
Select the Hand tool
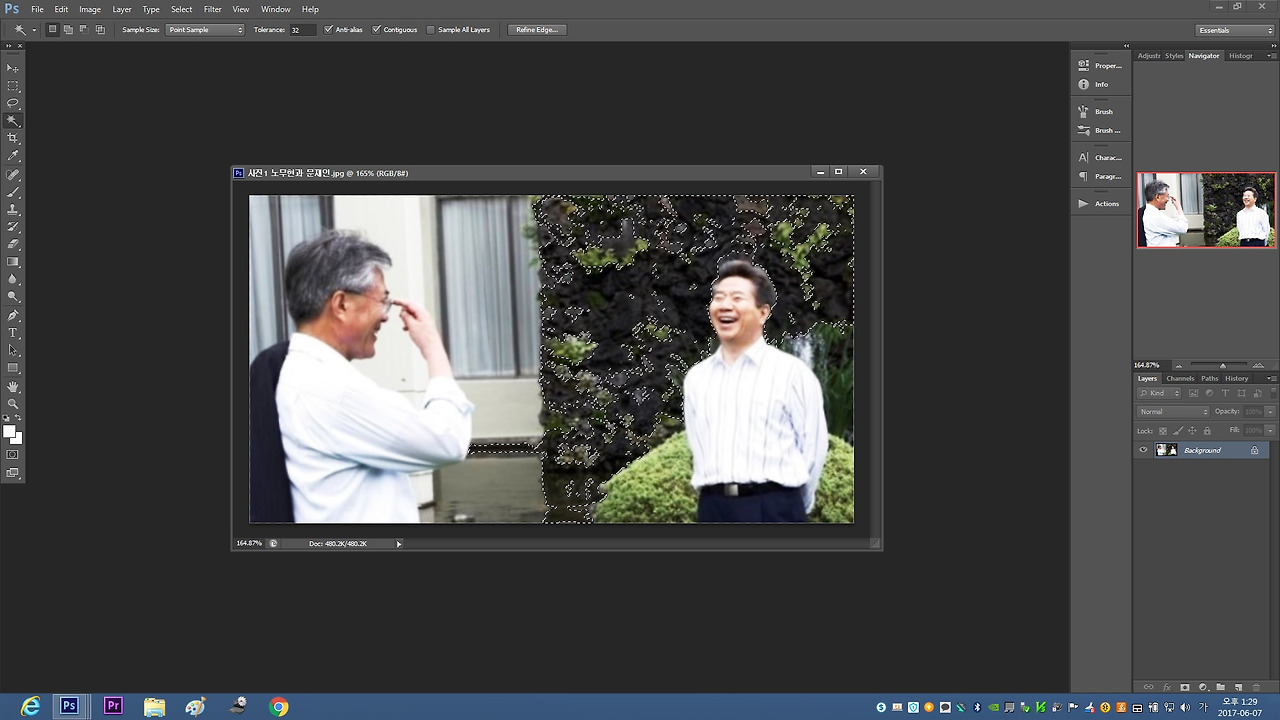click(x=13, y=387)
